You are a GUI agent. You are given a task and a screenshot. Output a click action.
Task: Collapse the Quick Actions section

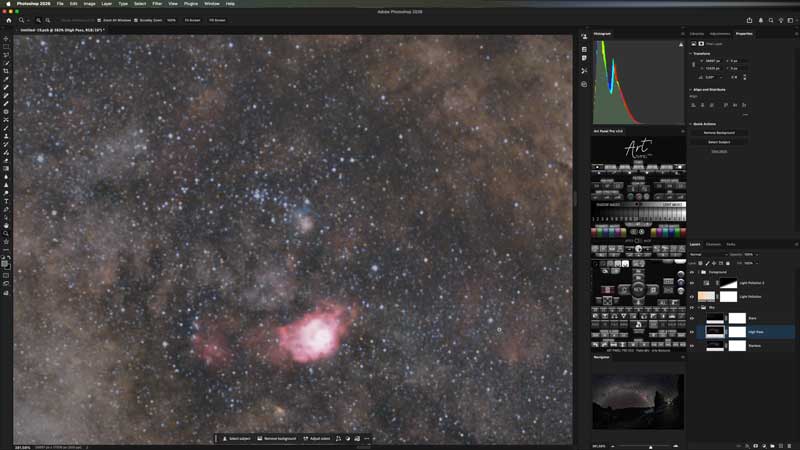[x=690, y=124]
